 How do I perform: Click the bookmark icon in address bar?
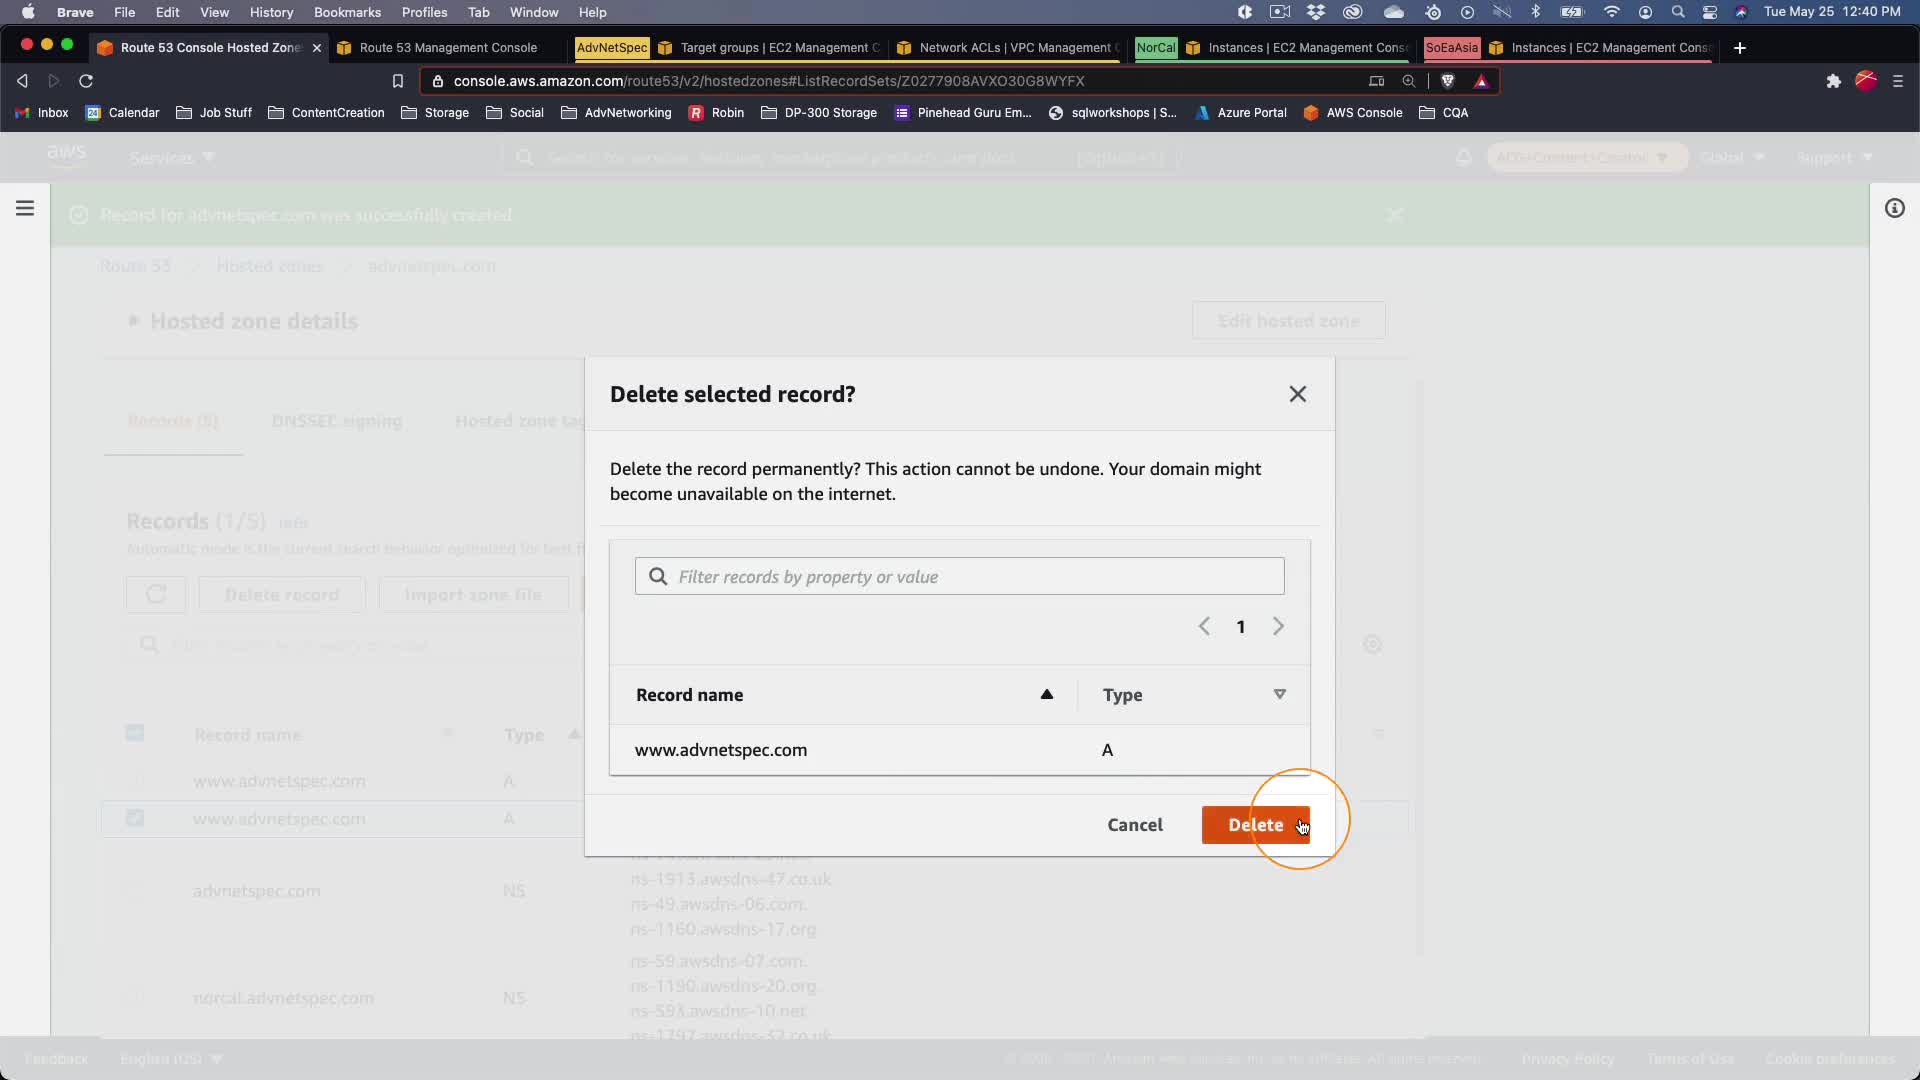[x=397, y=81]
